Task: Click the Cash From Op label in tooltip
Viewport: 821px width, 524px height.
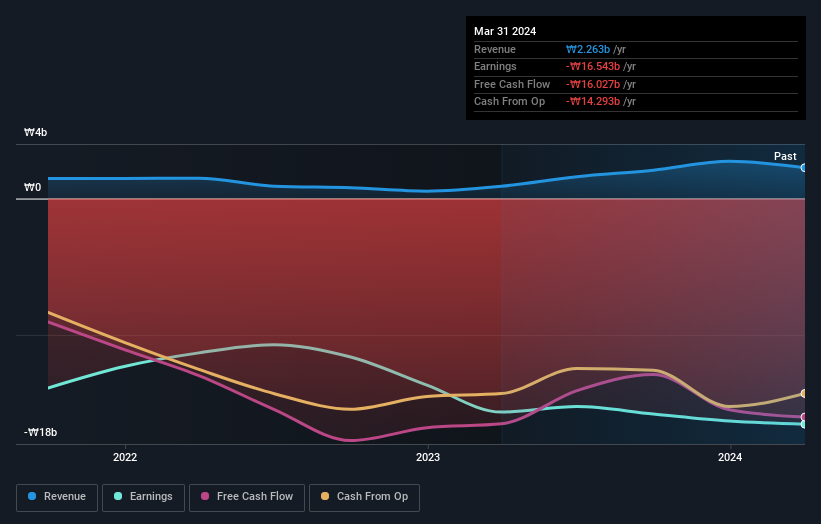Action: click(x=509, y=102)
